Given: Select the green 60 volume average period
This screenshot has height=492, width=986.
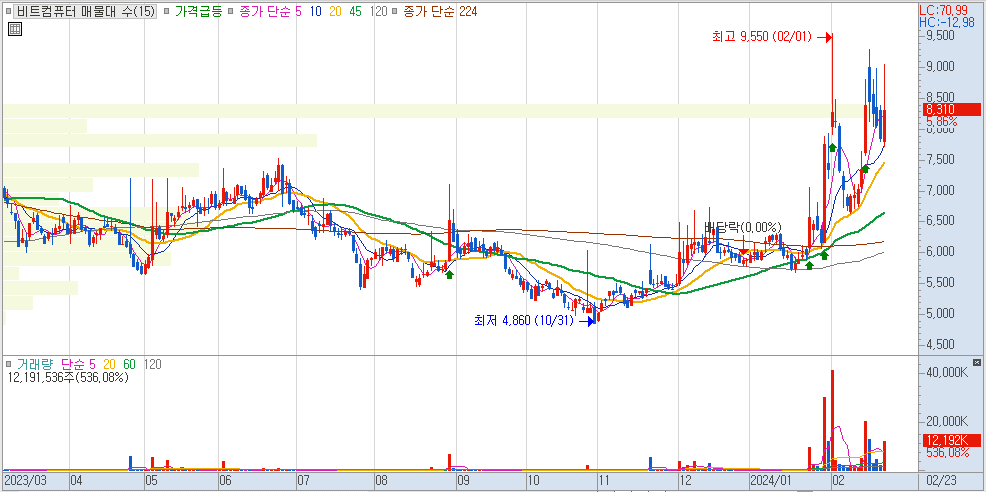Looking at the screenshot, I should pyautogui.click(x=129, y=364).
